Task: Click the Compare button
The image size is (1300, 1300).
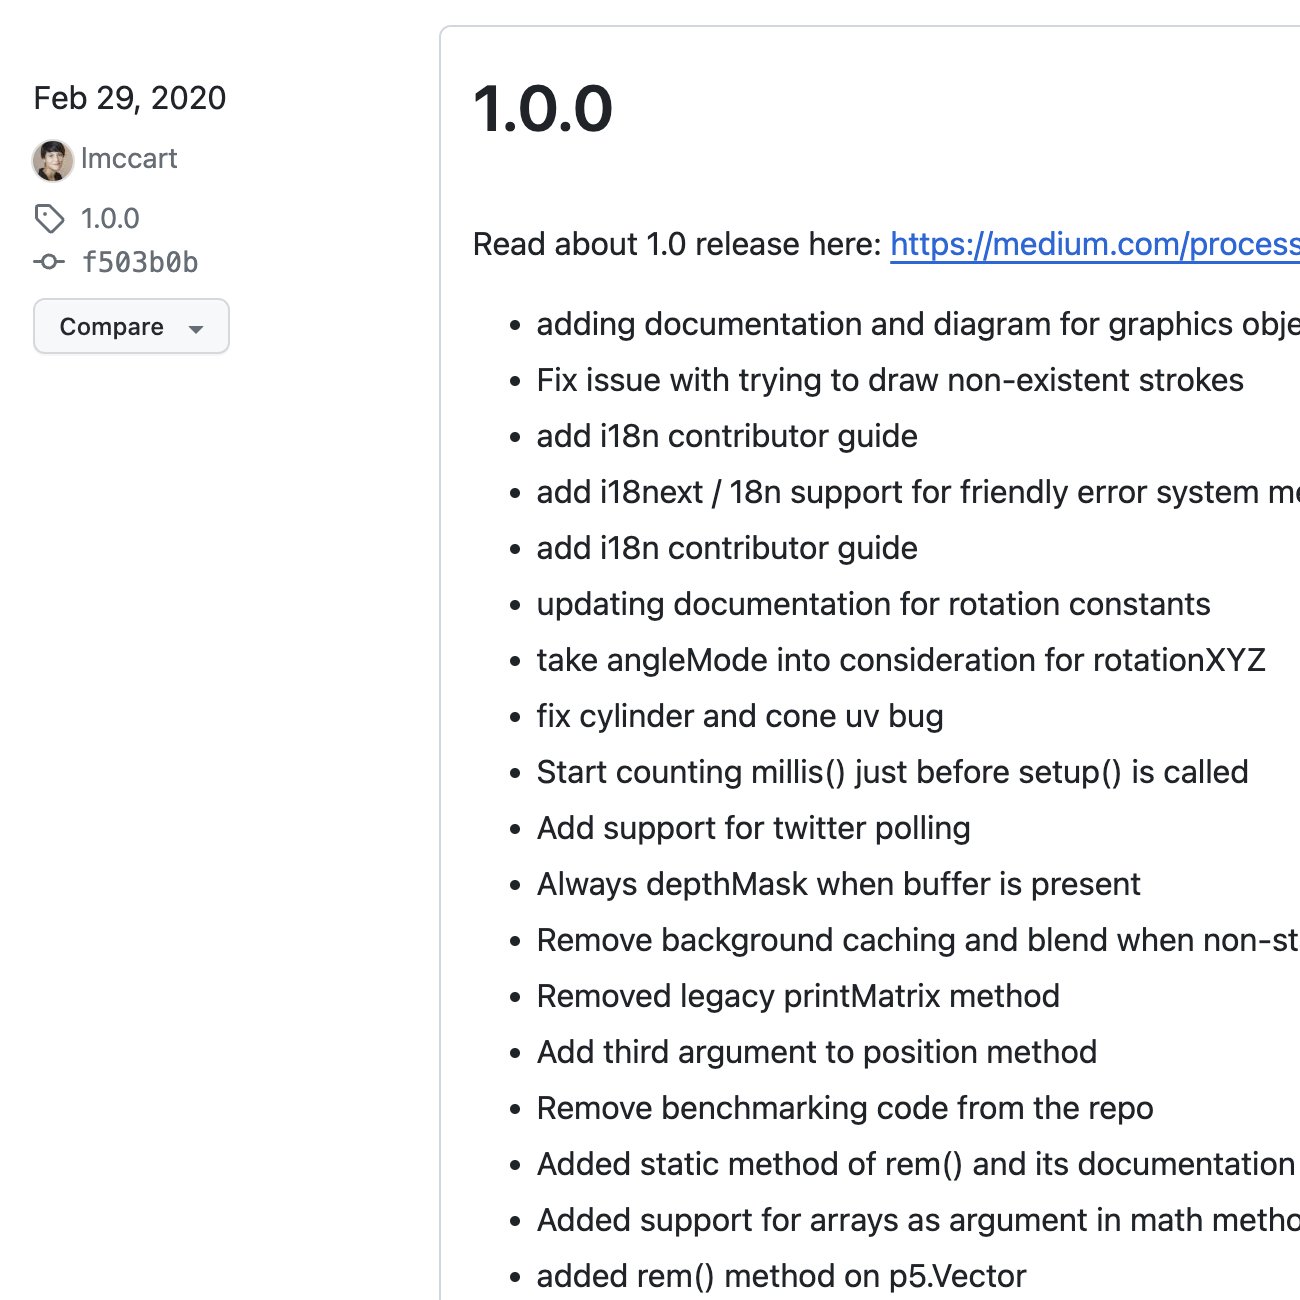Action: pos(131,326)
